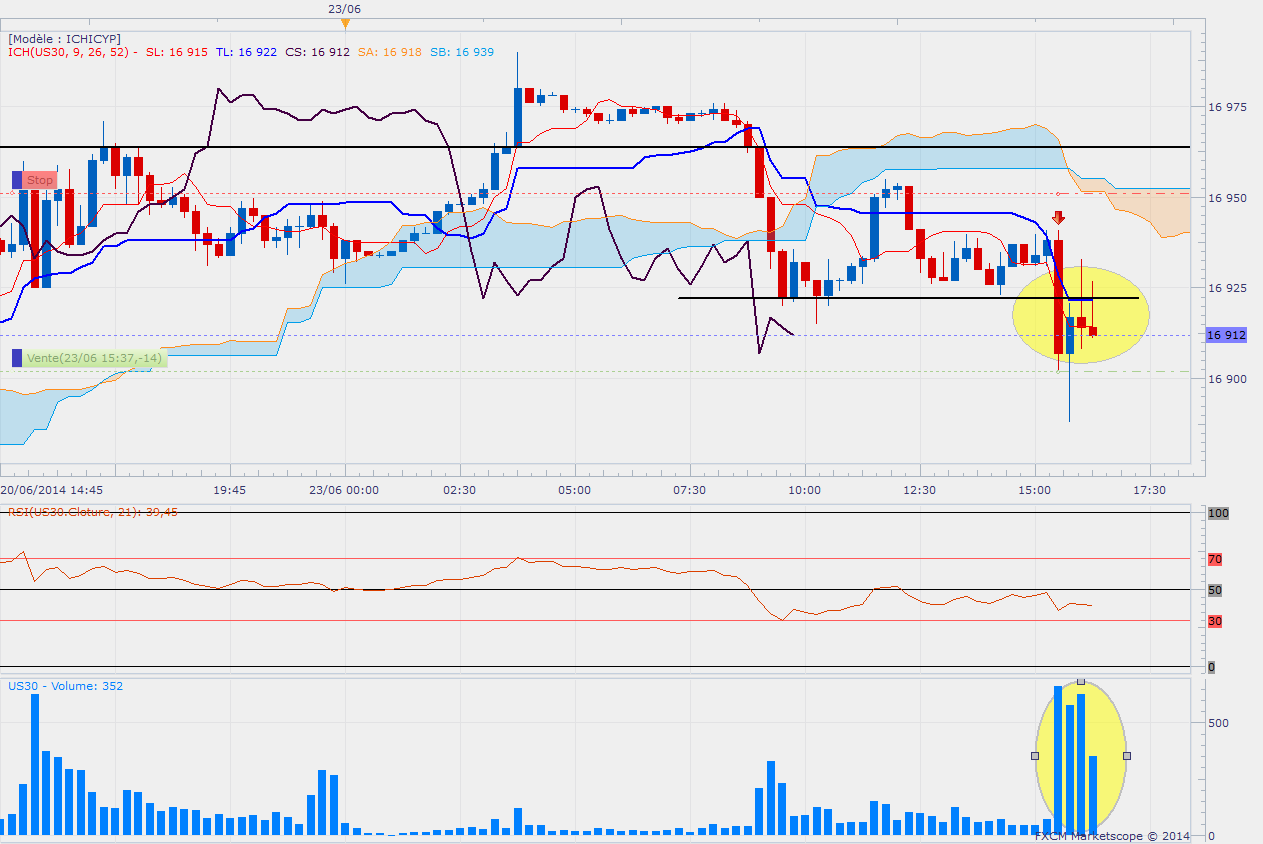
Task: Select the Vente(23/06 15:37,-14) order label
Action: pyautogui.click(x=95, y=358)
